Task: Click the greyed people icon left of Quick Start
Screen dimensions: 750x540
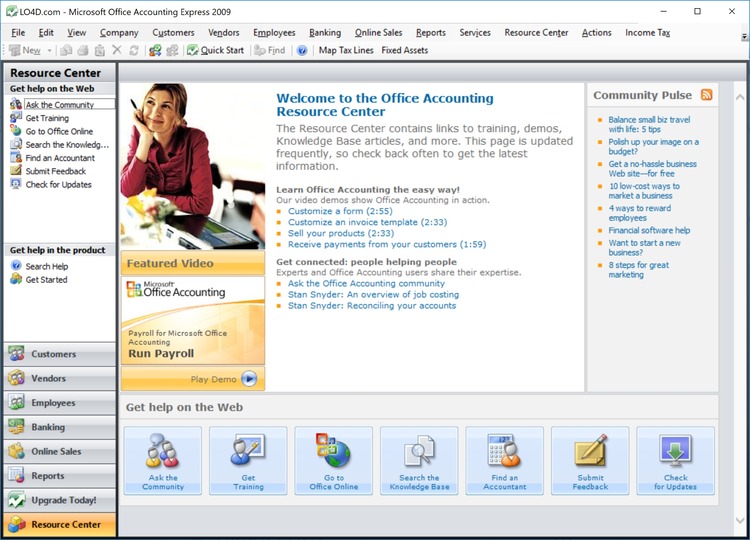Action: 172,50
